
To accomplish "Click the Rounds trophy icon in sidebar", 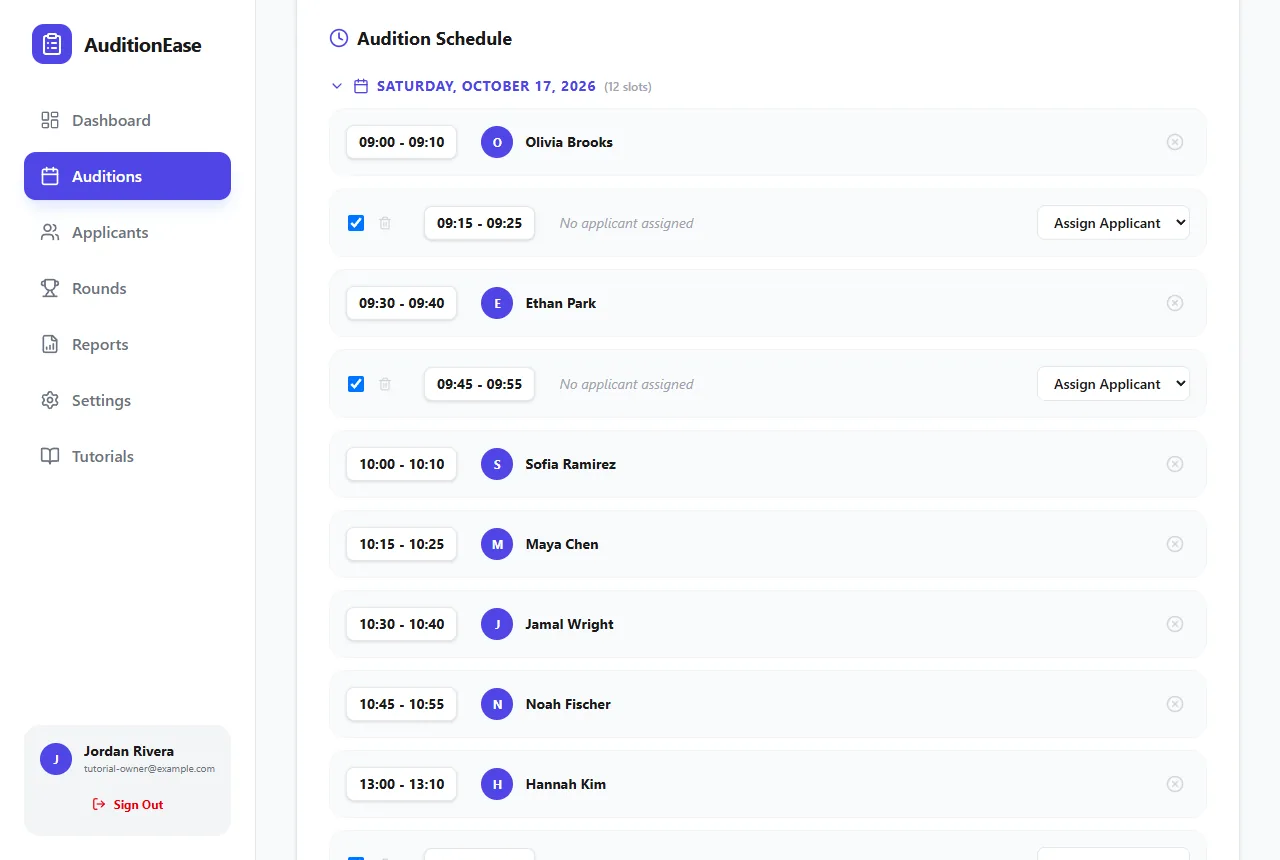I will click(x=50, y=288).
